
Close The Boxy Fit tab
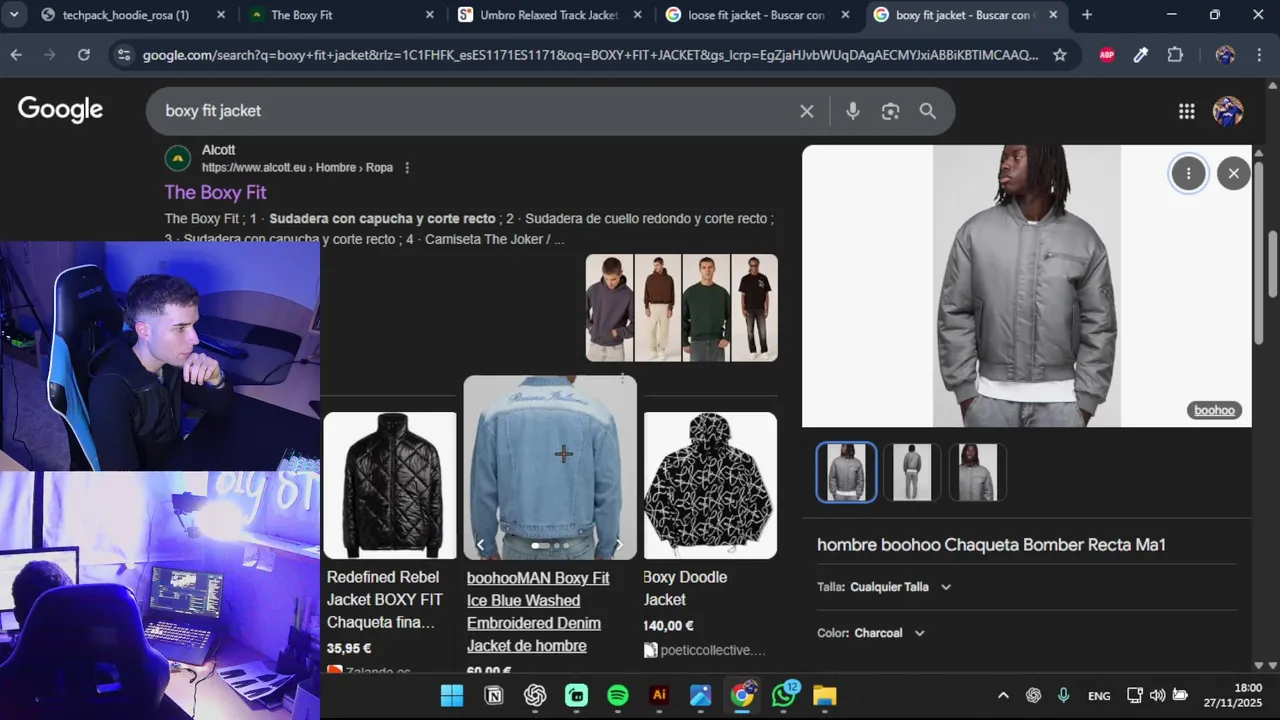[x=430, y=15]
